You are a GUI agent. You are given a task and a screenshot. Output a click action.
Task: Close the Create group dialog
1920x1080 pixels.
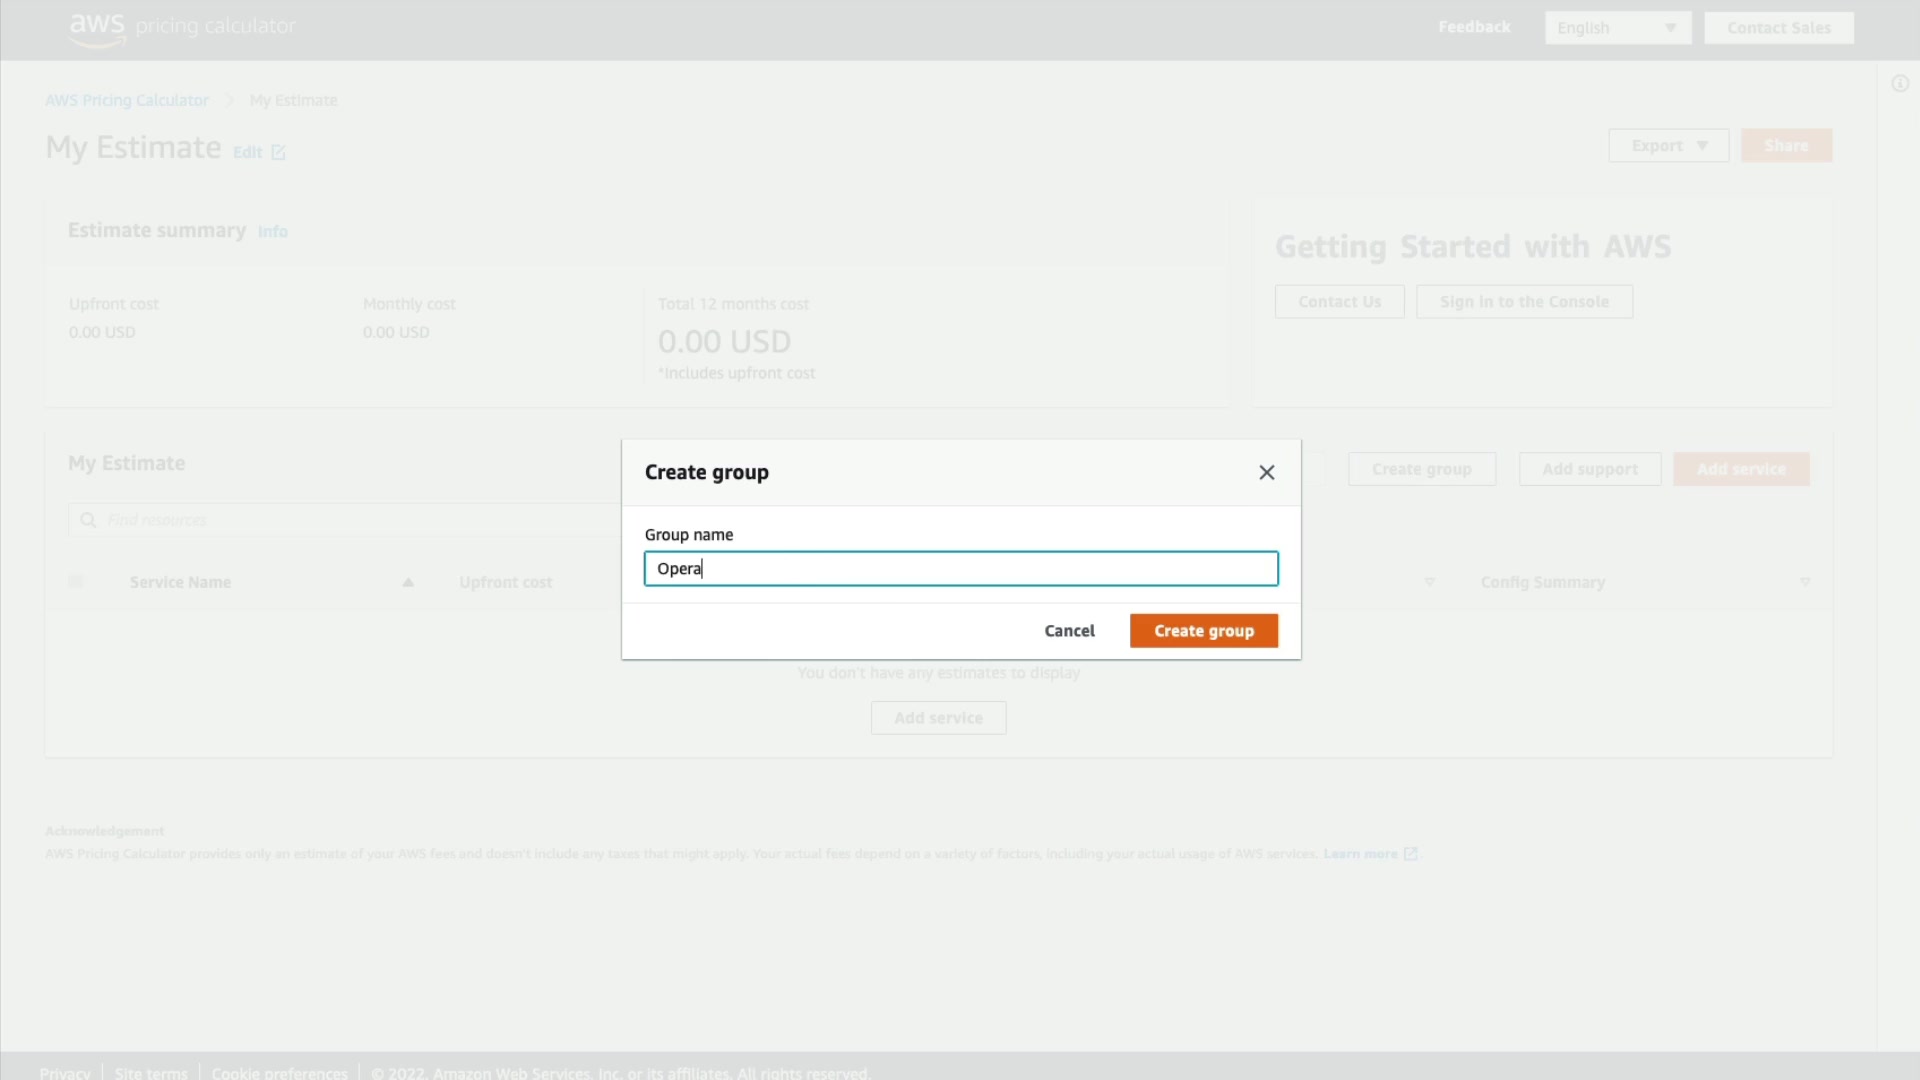(1266, 472)
